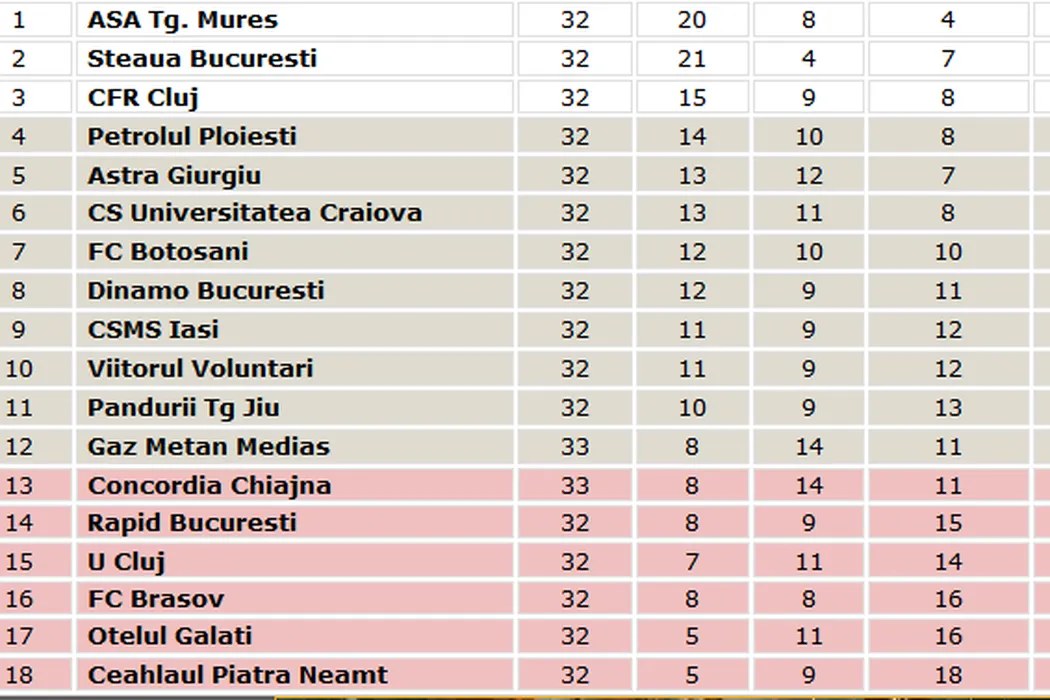Click the Rapid Bucuresti team name

pyautogui.click(x=192, y=523)
